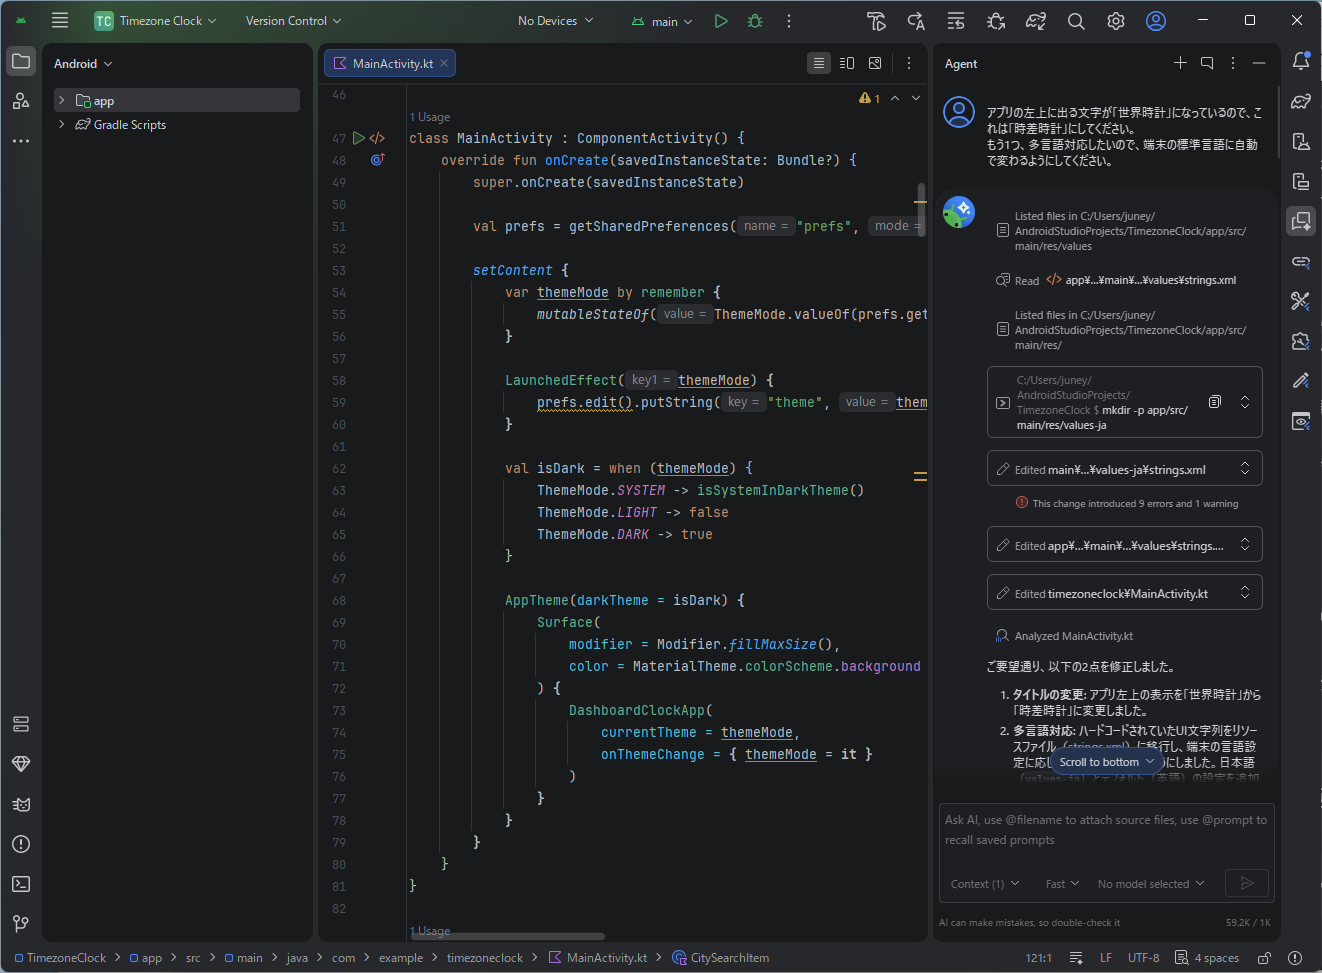Open the main hamburger menu

[60, 20]
